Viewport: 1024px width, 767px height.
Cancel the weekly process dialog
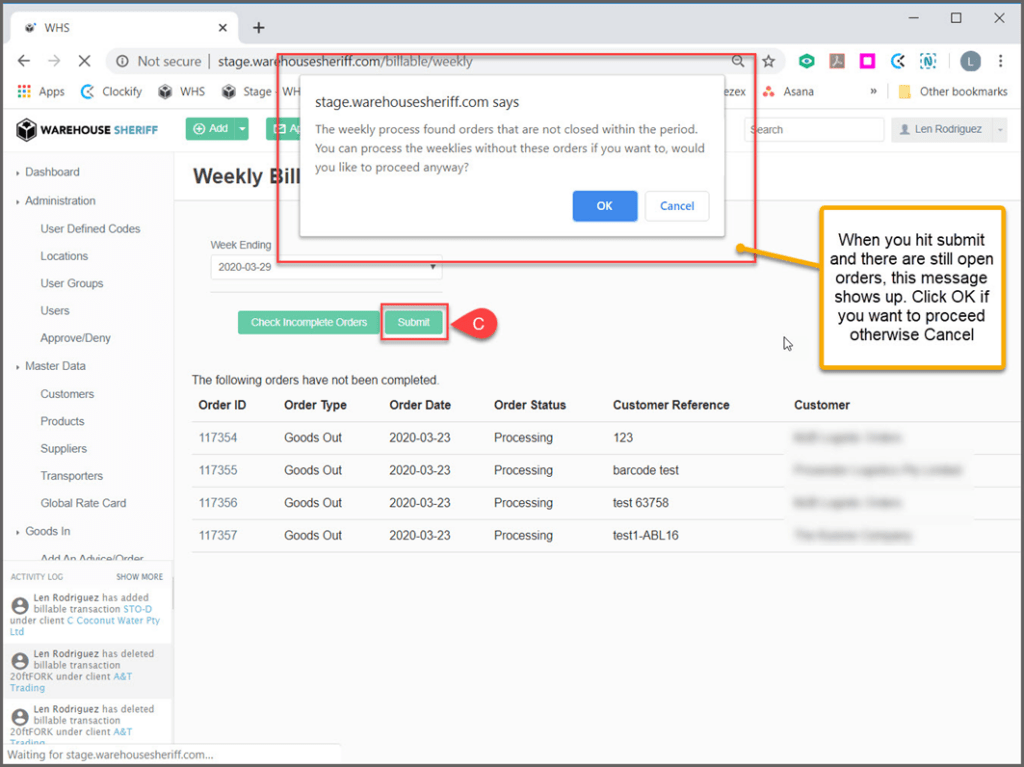click(677, 206)
